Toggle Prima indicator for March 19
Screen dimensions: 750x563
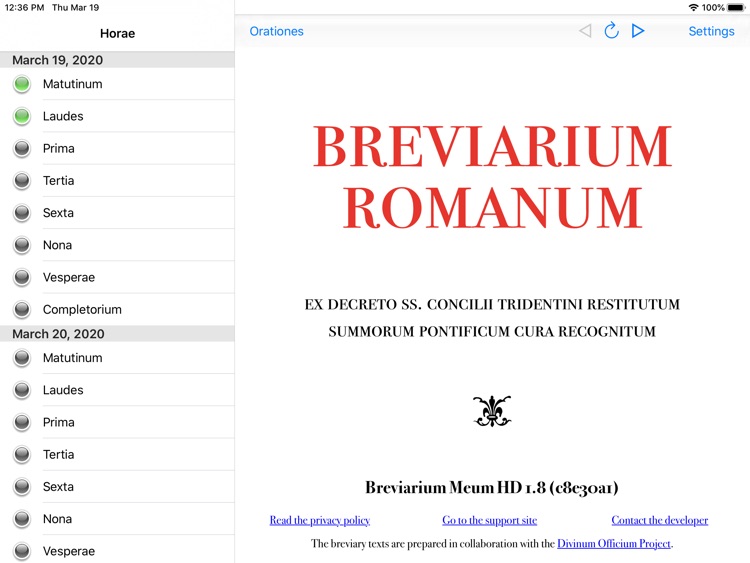(22, 148)
